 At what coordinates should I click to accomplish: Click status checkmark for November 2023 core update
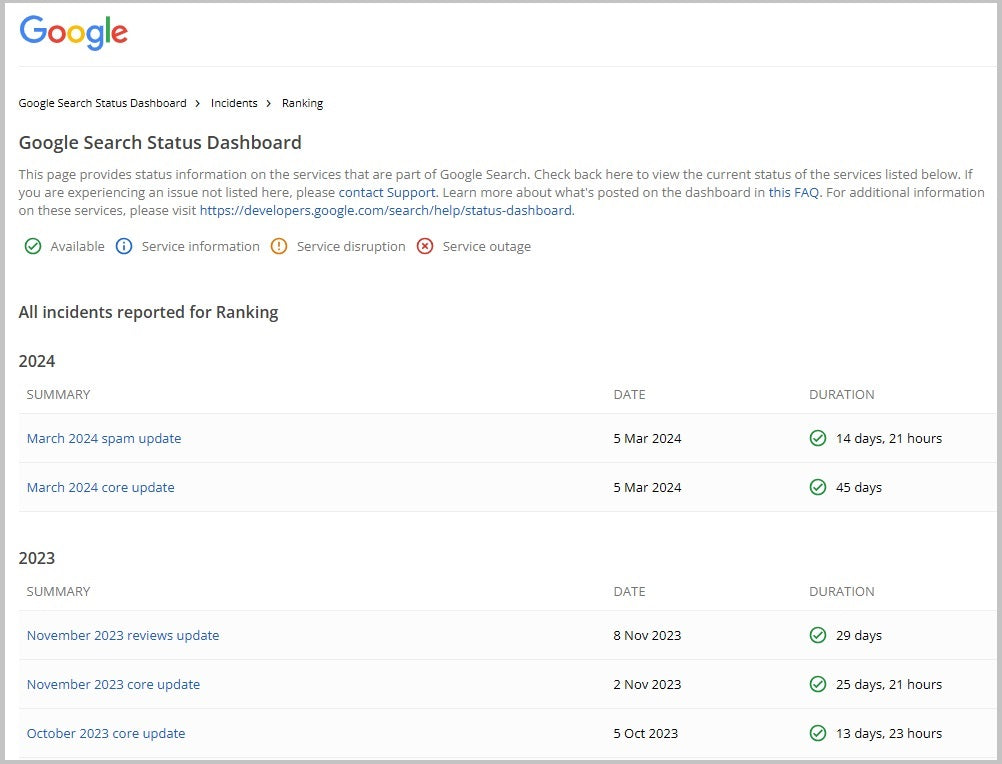pos(818,685)
